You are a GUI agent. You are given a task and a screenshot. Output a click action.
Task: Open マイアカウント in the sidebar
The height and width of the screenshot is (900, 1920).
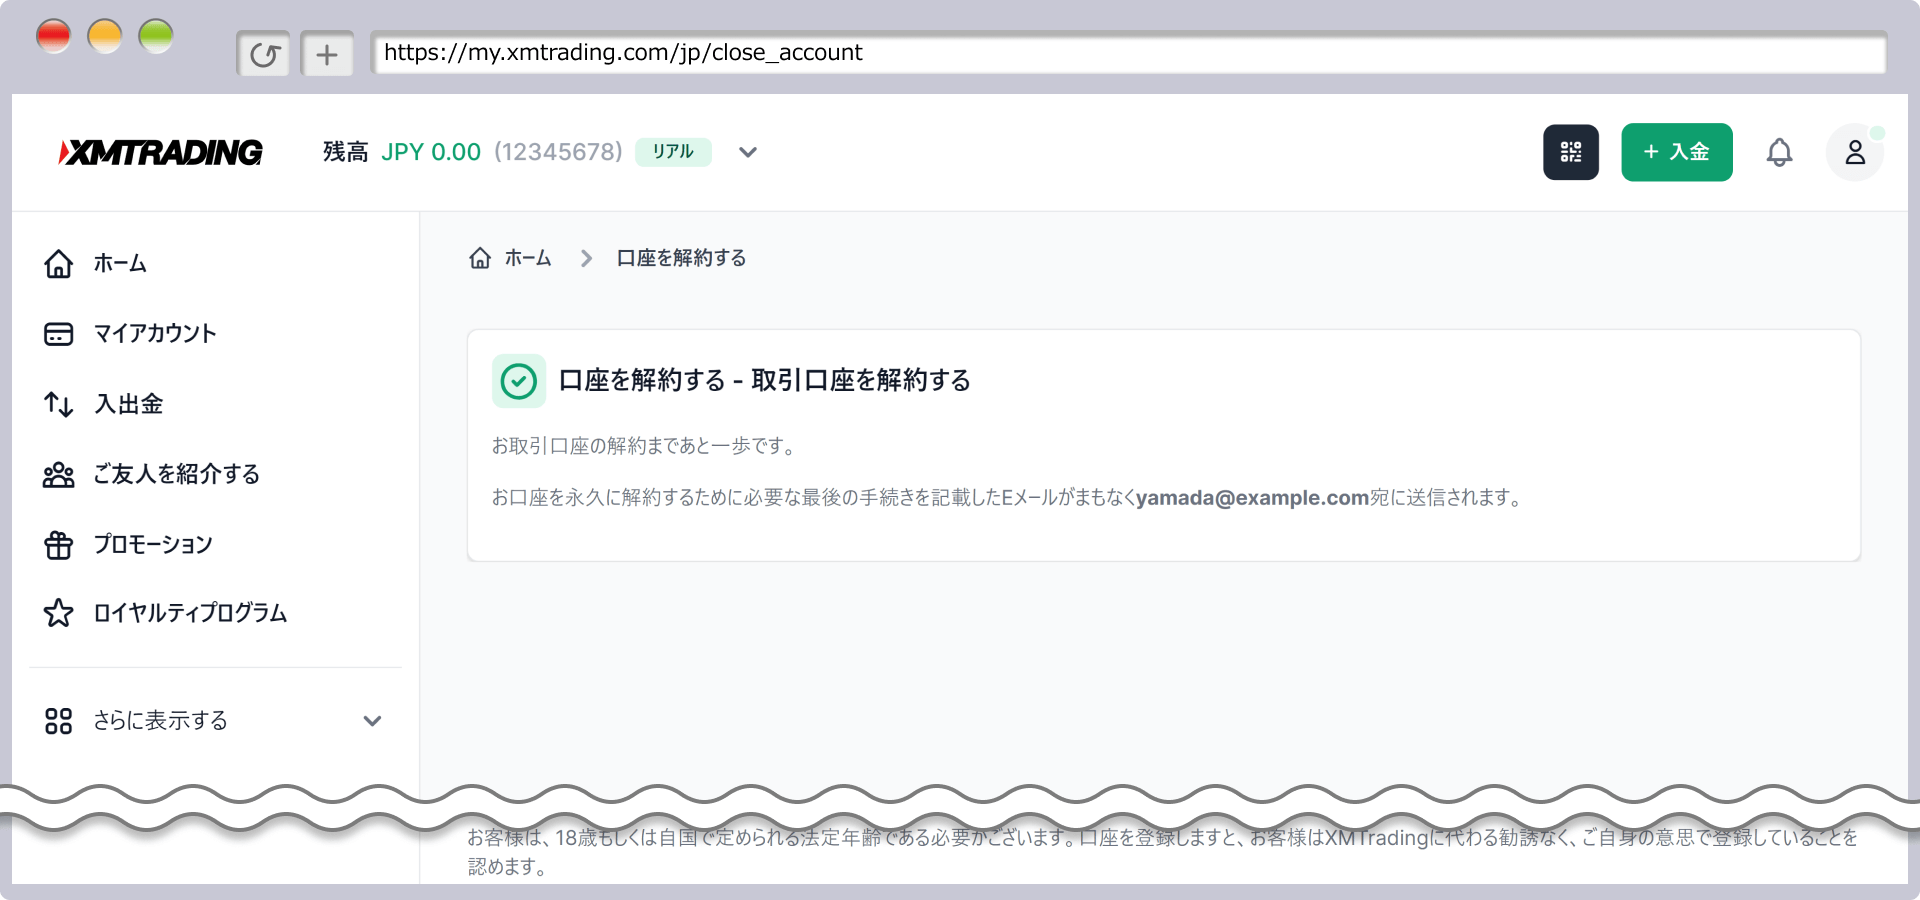pyautogui.click(x=154, y=333)
